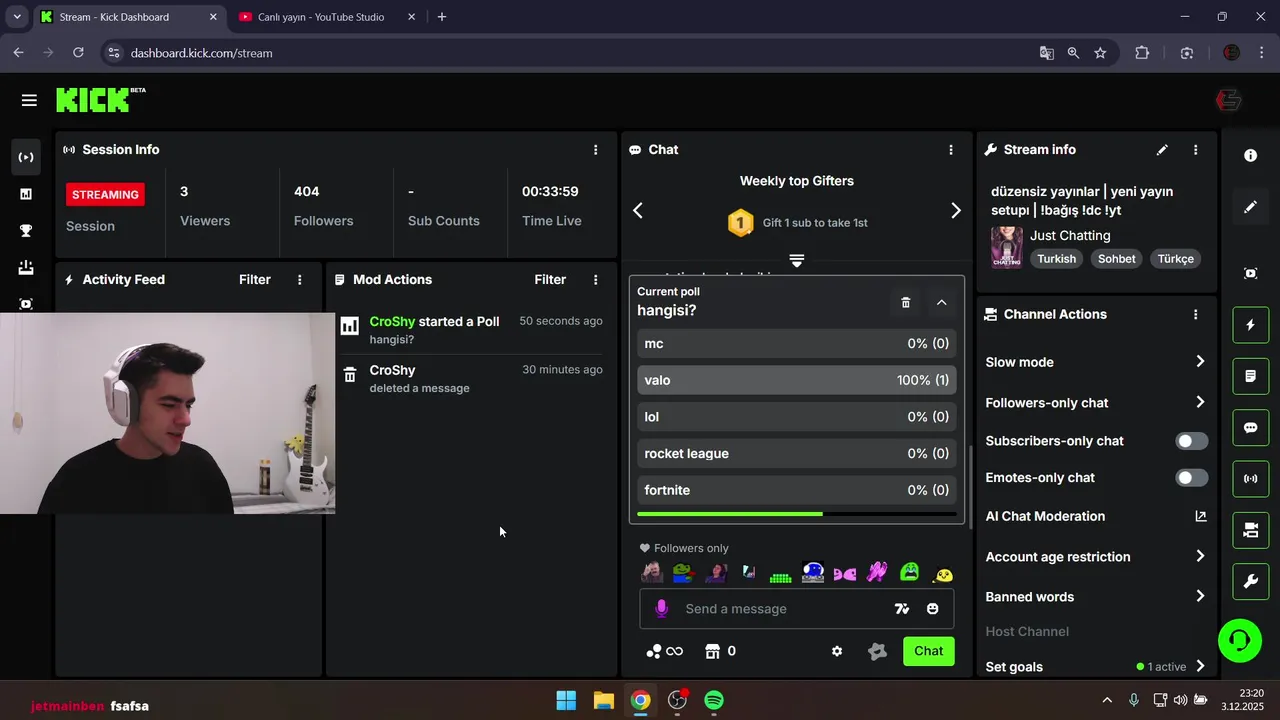Open Activity Feed three-dot menu

pyautogui.click(x=299, y=280)
